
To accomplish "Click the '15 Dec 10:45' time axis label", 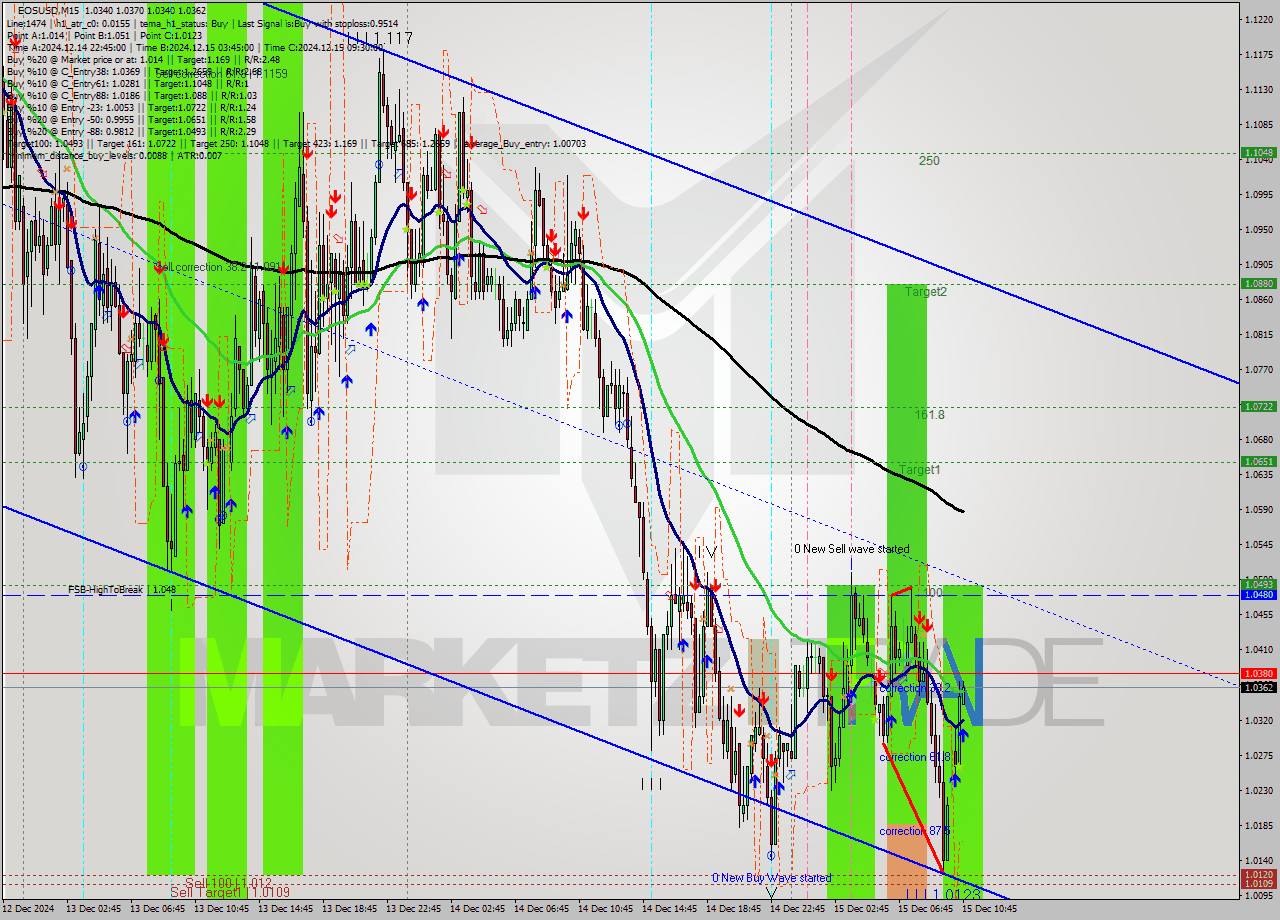I will pos(991,909).
